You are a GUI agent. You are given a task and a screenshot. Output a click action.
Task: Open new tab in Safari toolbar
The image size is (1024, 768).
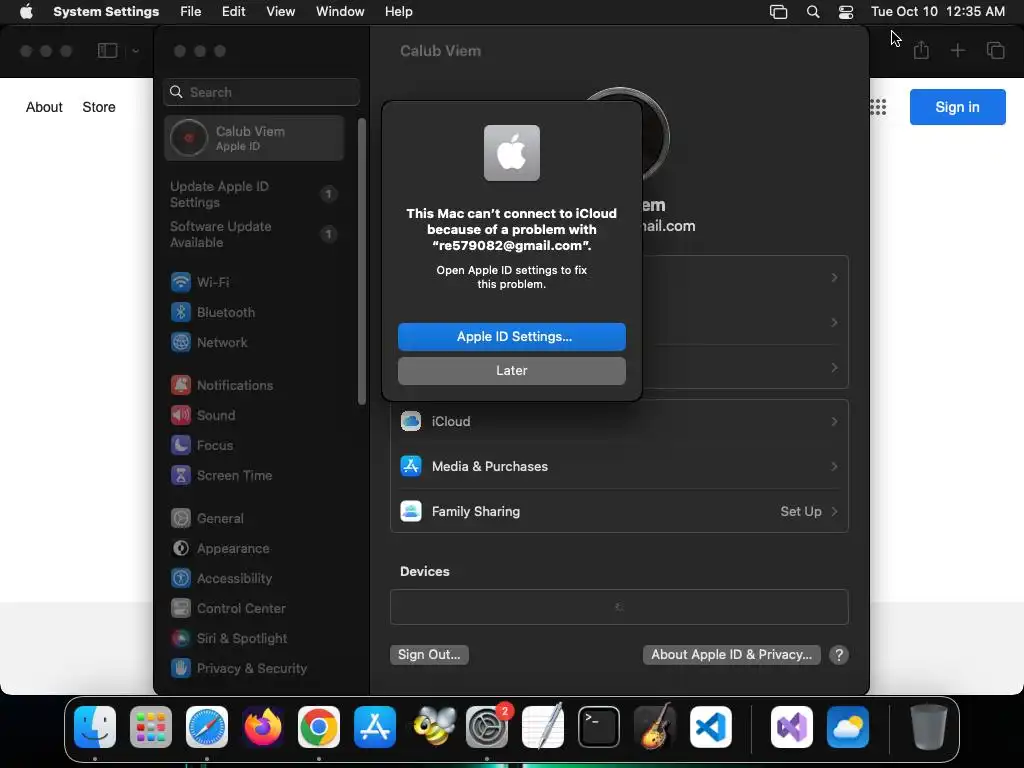[957, 50]
